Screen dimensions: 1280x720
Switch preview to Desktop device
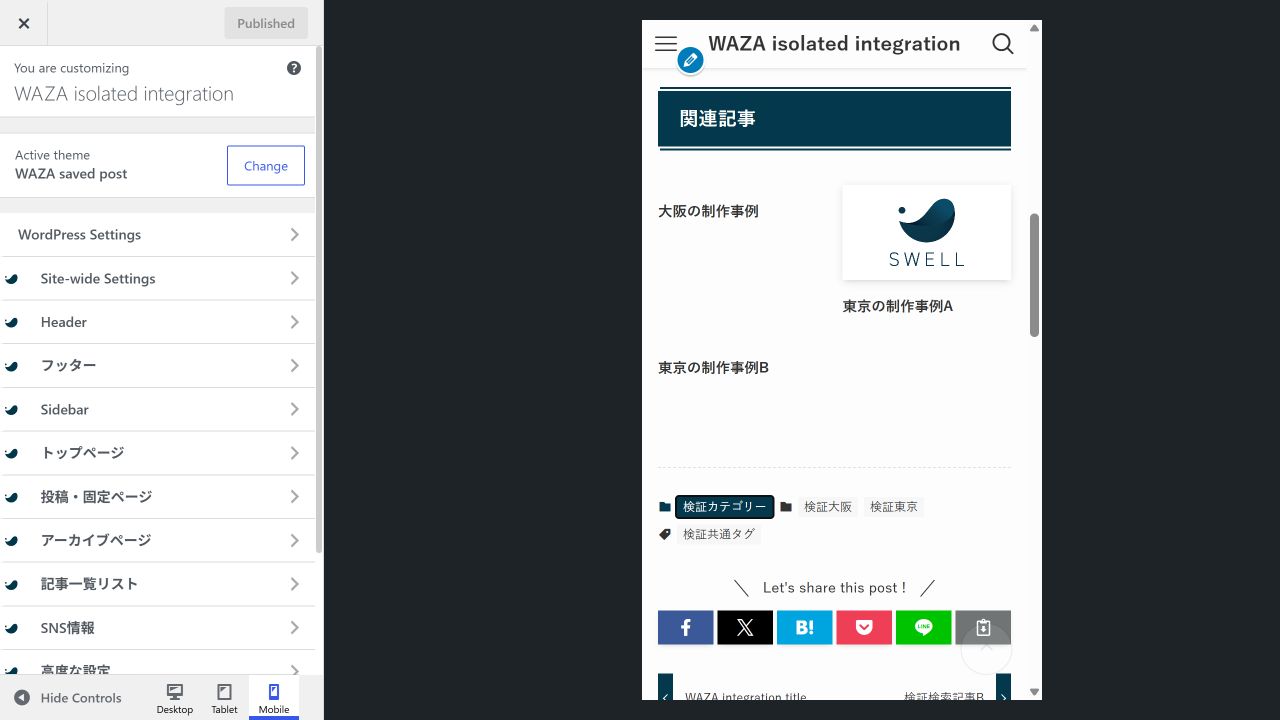click(175, 698)
